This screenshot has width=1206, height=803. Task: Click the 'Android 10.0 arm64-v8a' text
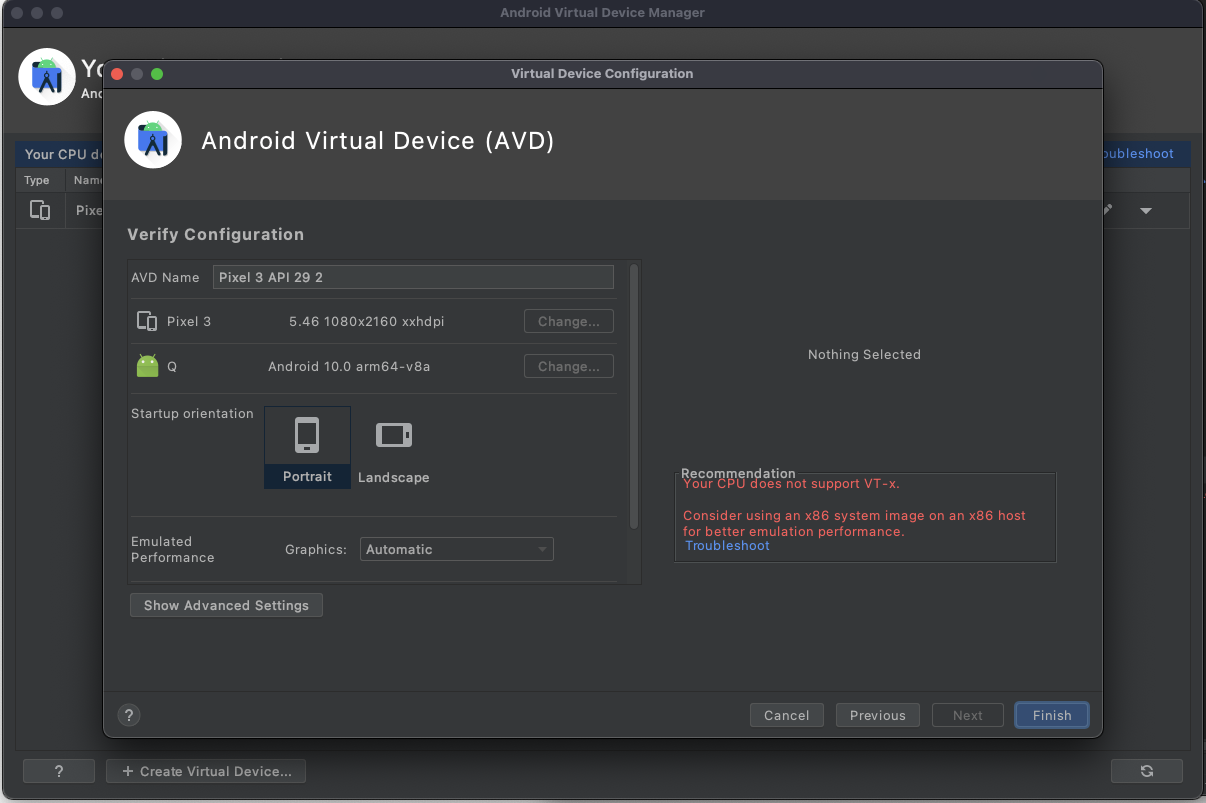pyautogui.click(x=349, y=366)
